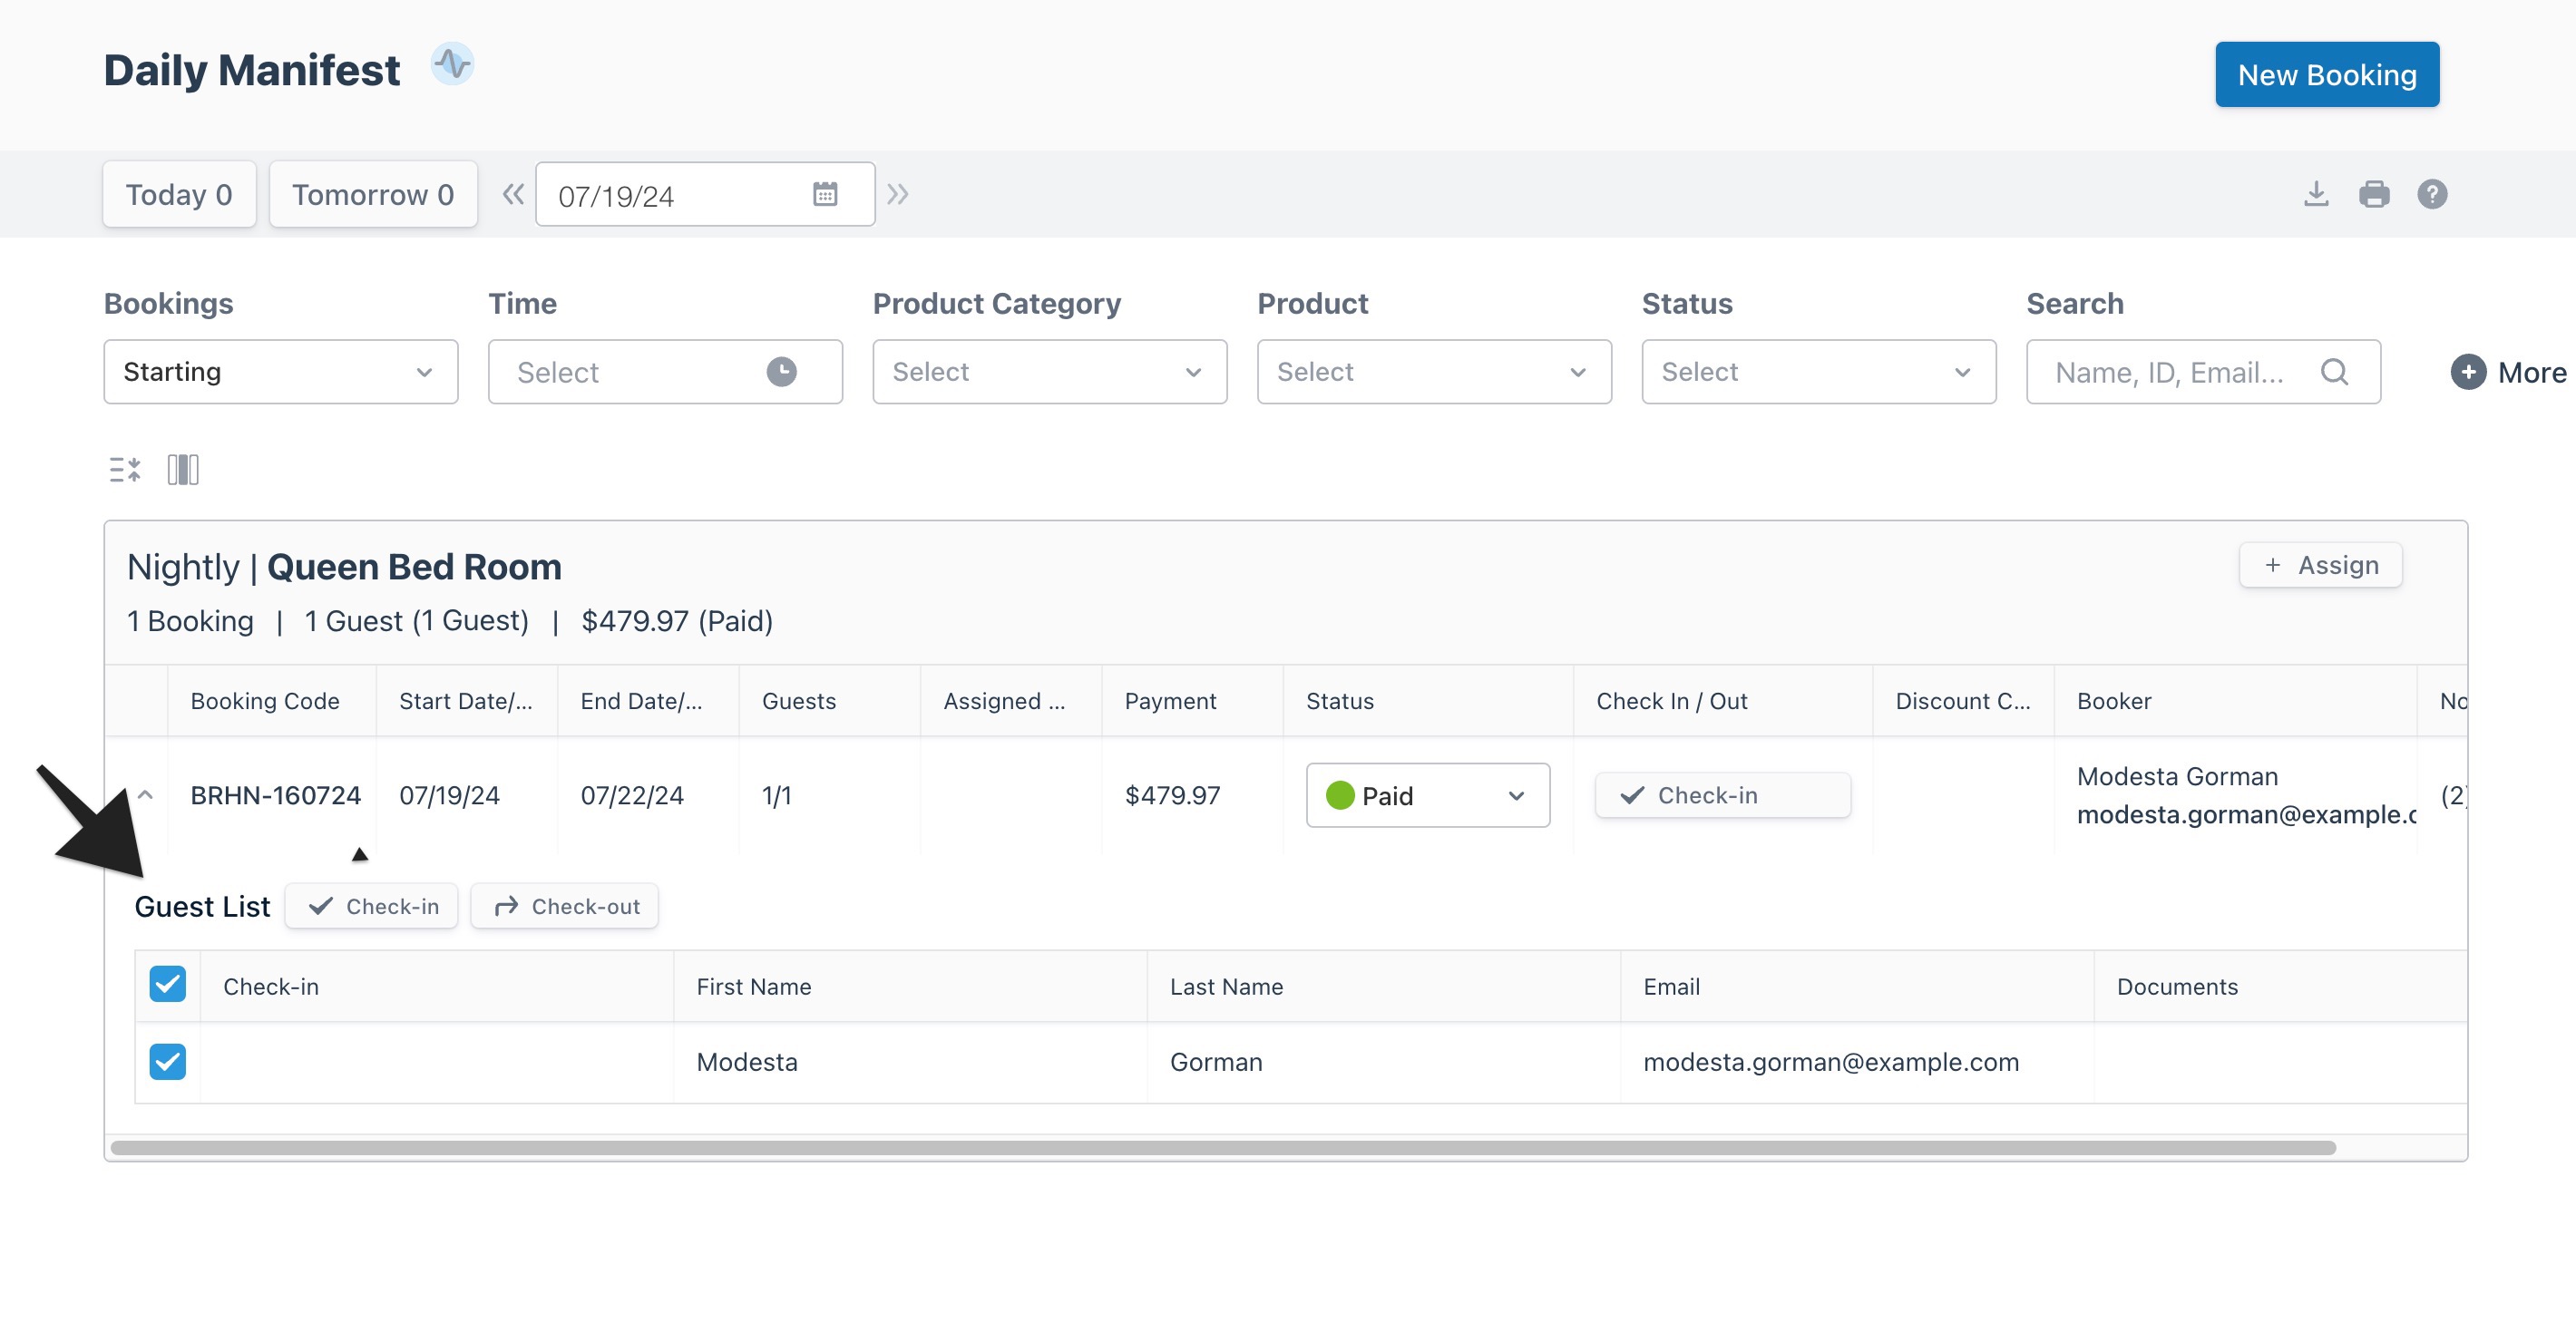Toggle select-all checkbox in guest list header

[x=168, y=984]
